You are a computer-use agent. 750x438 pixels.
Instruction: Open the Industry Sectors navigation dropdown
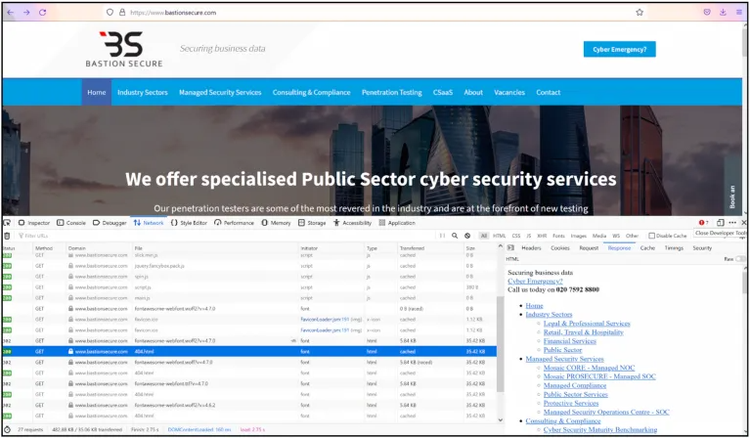tap(142, 92)
